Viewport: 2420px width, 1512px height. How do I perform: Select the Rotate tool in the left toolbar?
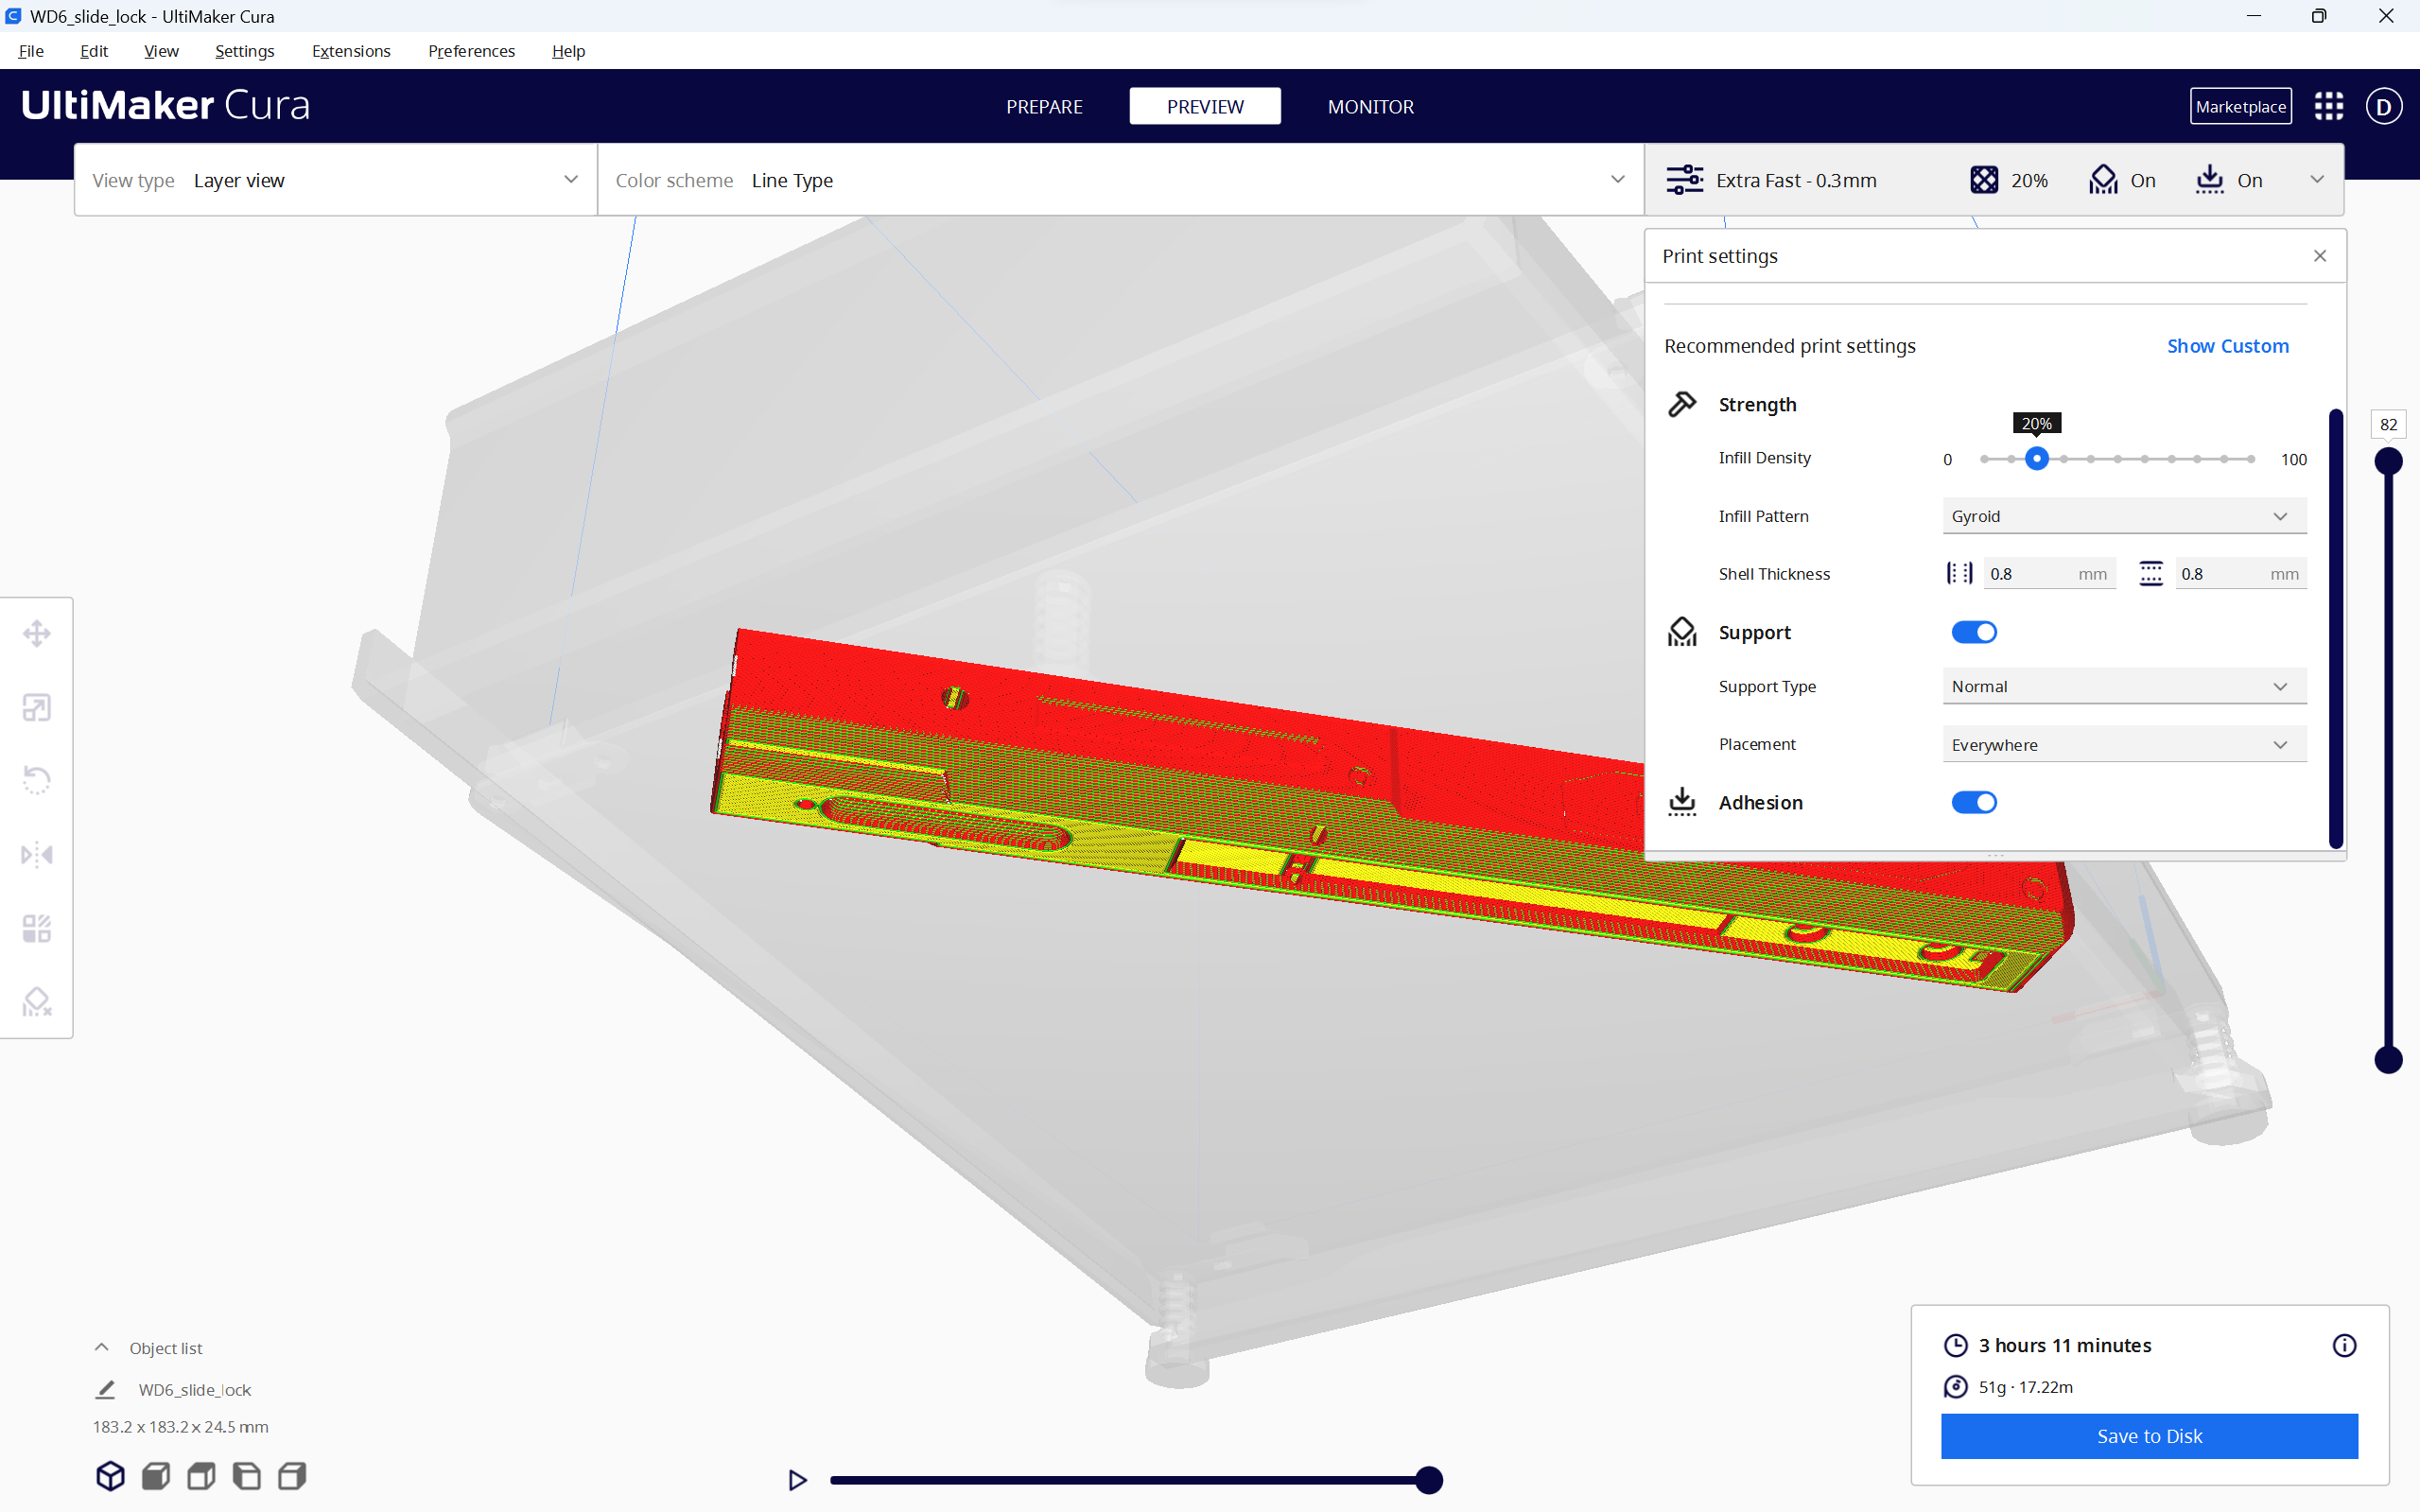37,781
